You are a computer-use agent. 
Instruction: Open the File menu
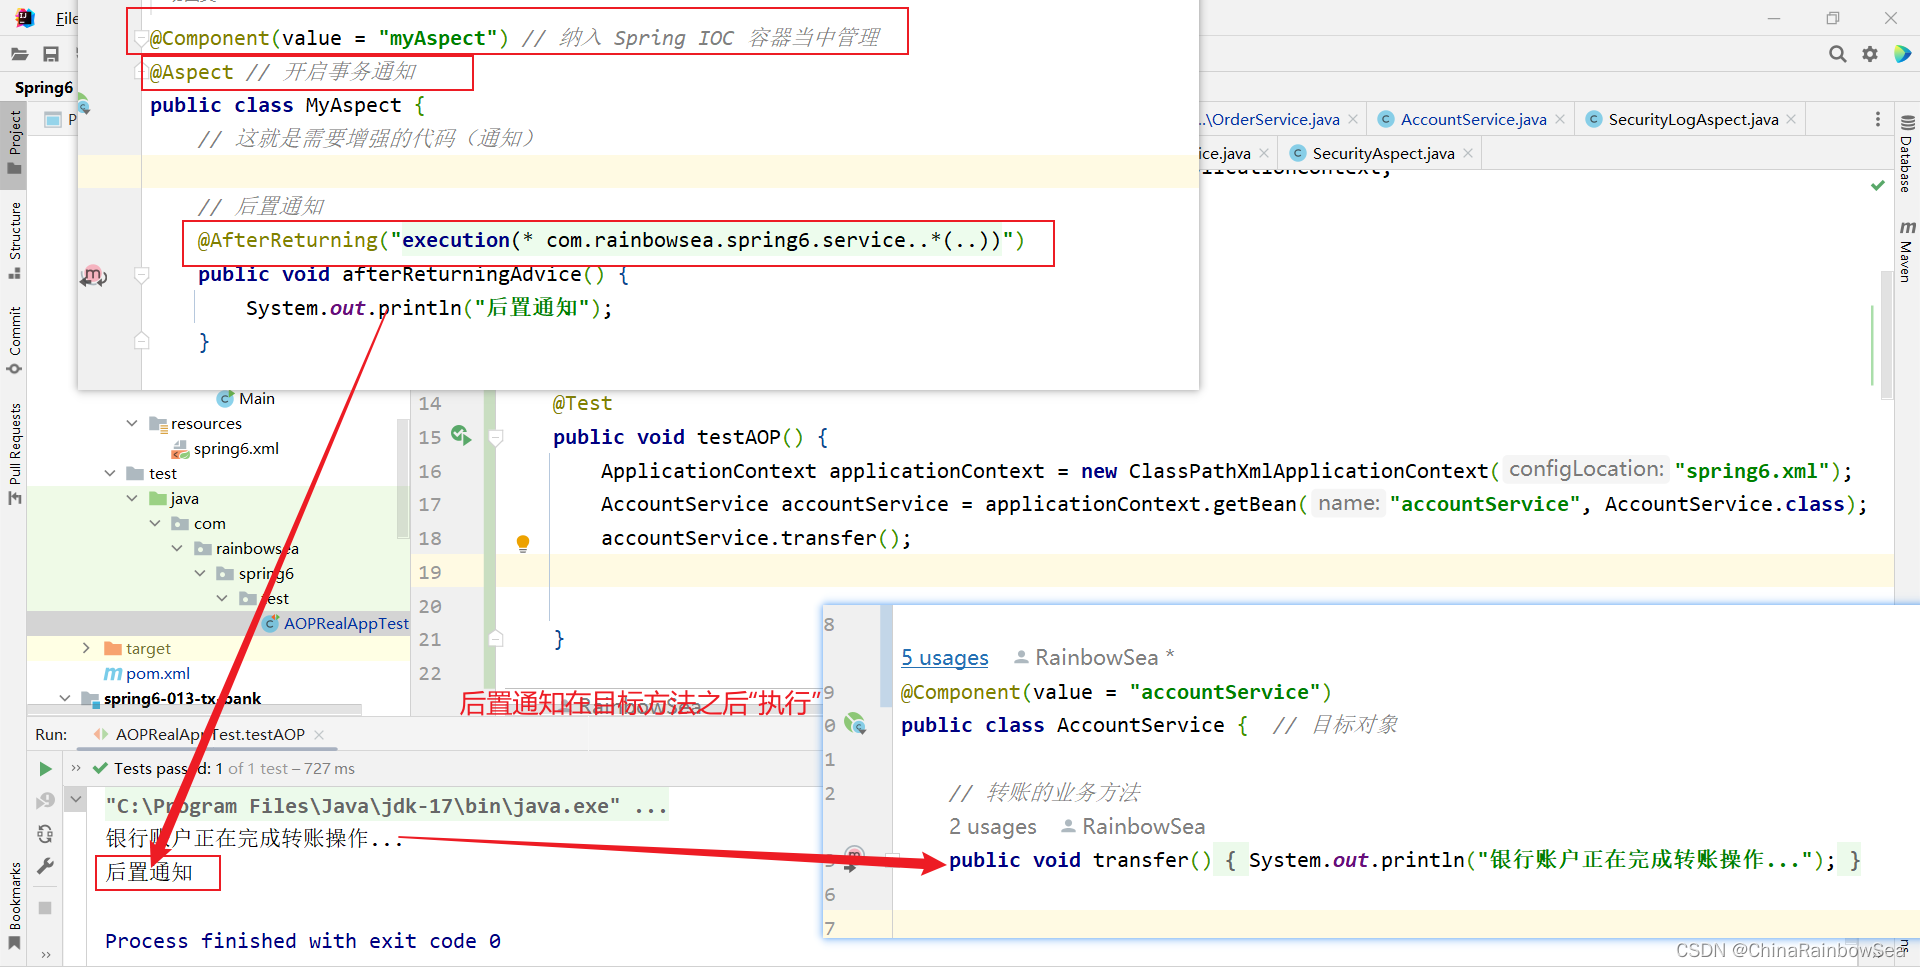pos(66,18)
